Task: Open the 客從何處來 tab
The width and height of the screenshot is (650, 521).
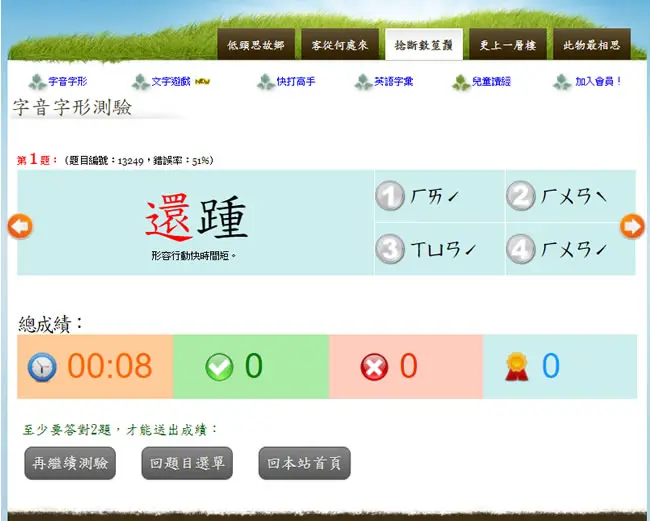Action: (340, 45)
